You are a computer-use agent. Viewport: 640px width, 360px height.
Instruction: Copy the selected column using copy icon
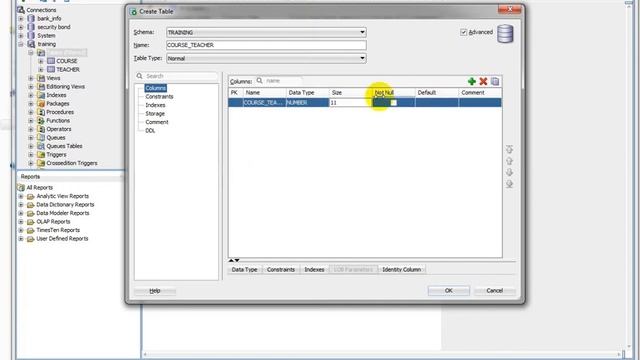[495, 81]
